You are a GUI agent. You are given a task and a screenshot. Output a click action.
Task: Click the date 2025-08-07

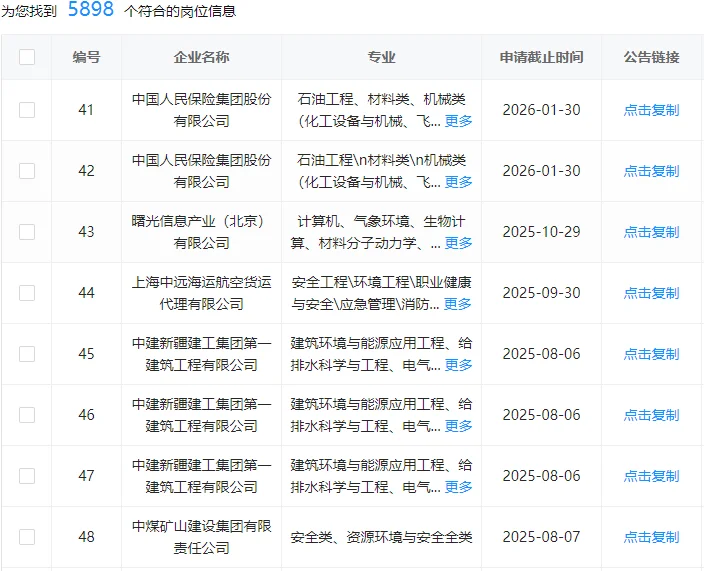tap(541, 537)
